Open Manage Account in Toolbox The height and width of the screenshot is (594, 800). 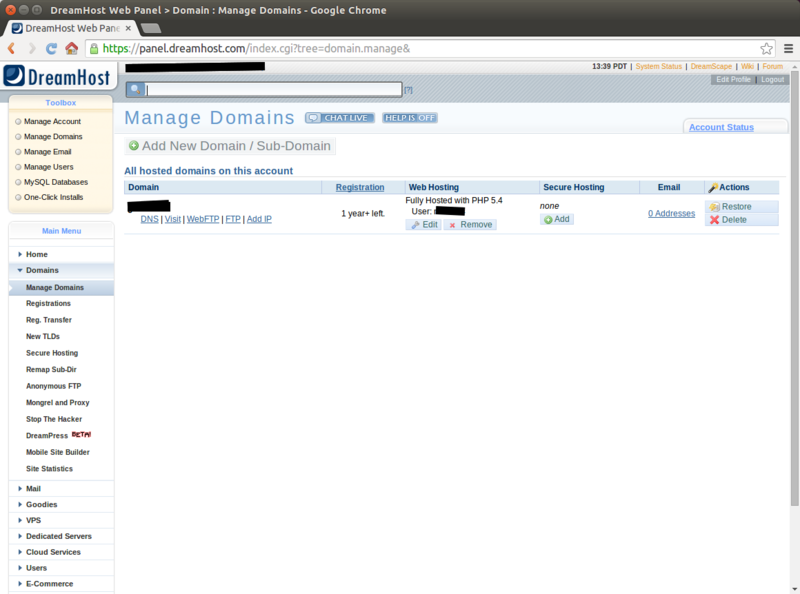52,121
